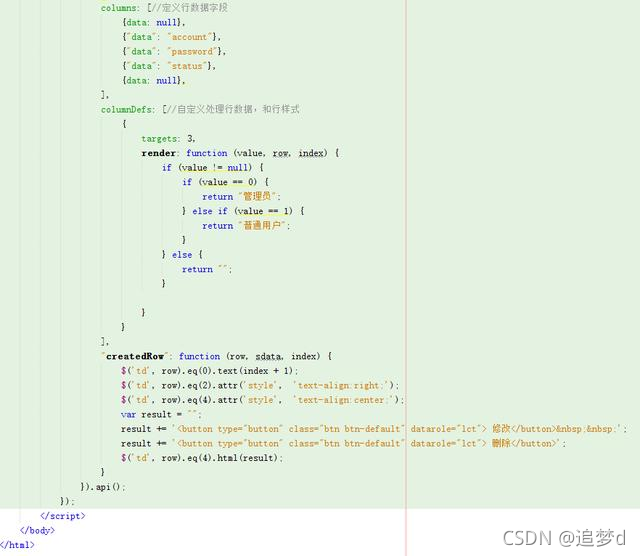
Task: Click the "columnDefs:" property name
Action: (128, 109)
